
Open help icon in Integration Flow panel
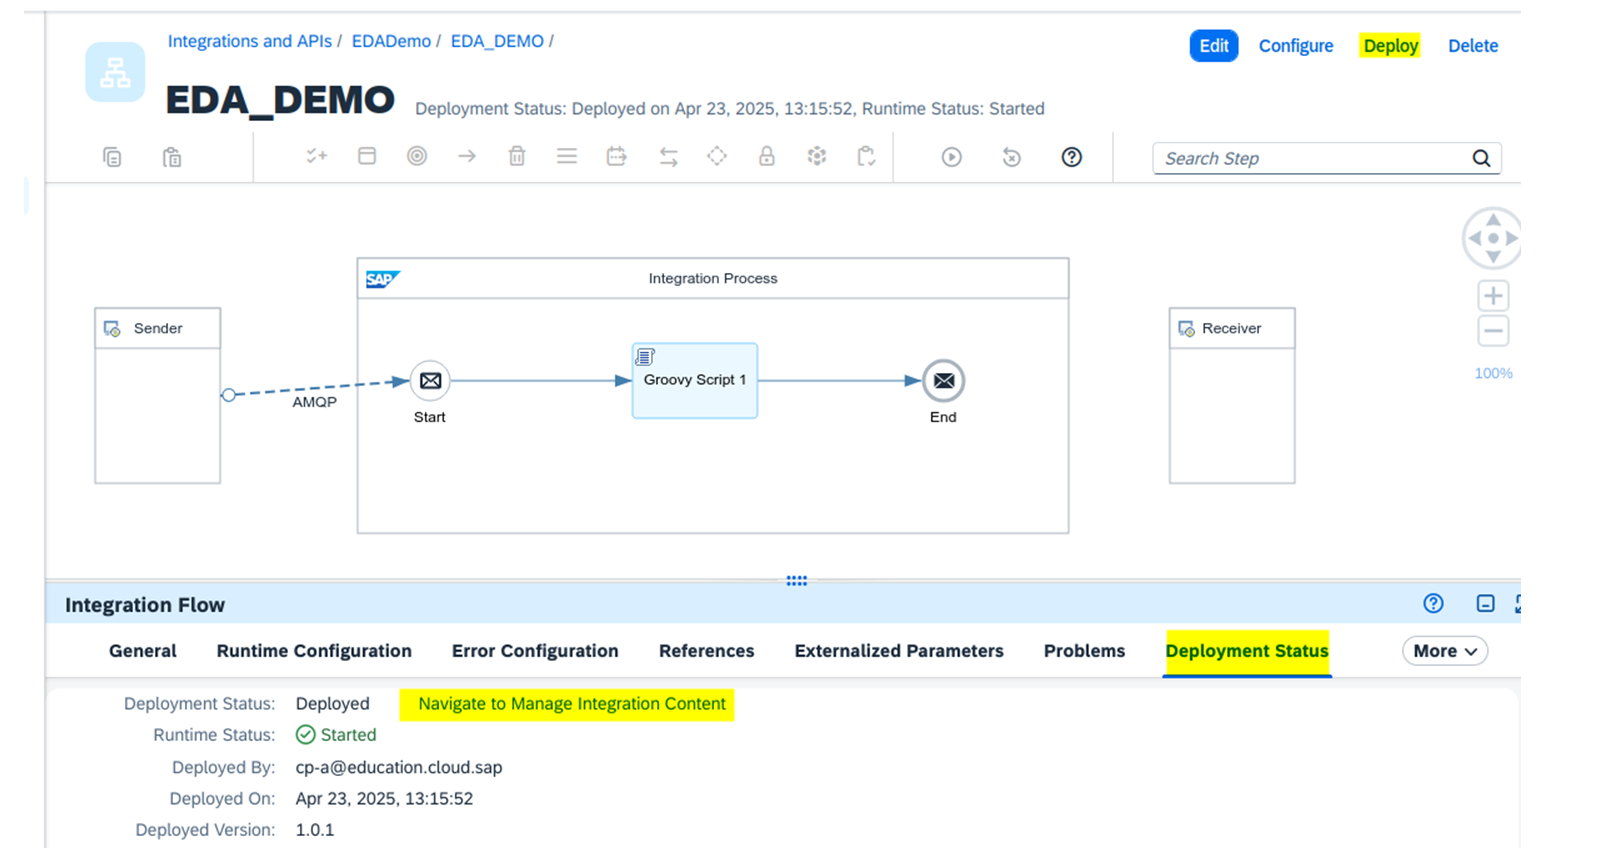[1433, 603]
